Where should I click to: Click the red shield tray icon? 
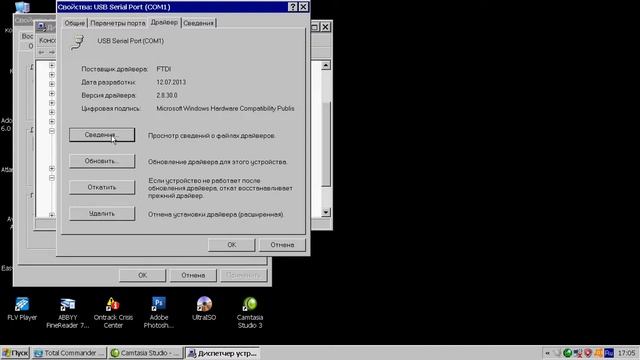pos(588,353)
